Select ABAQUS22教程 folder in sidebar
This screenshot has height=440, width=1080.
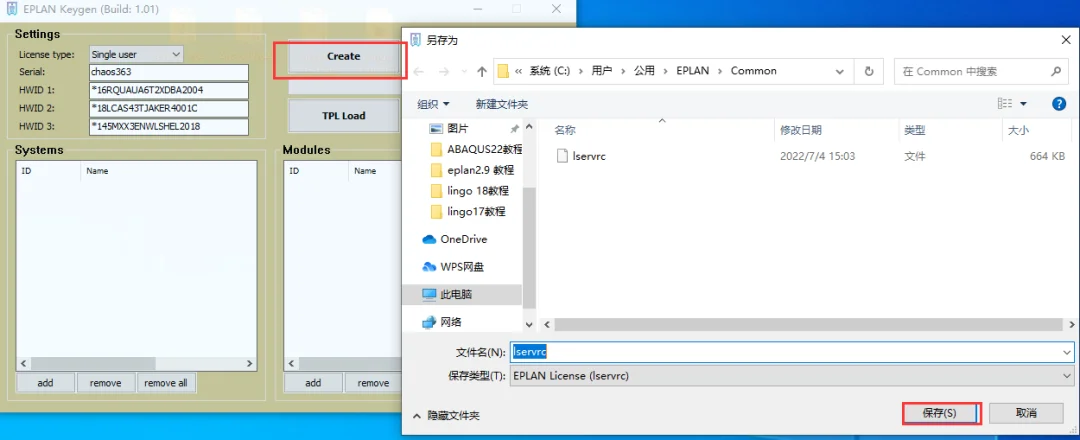(484, 149)
